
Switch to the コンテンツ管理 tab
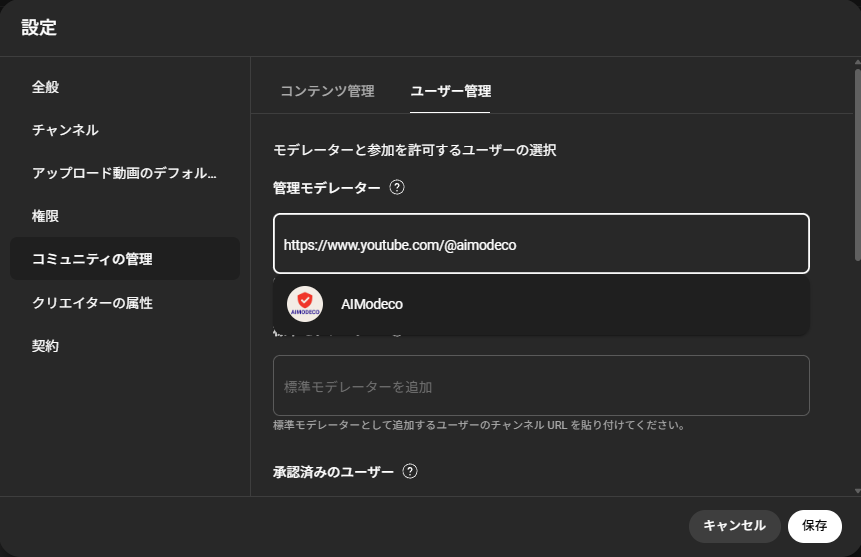[327, 91]
